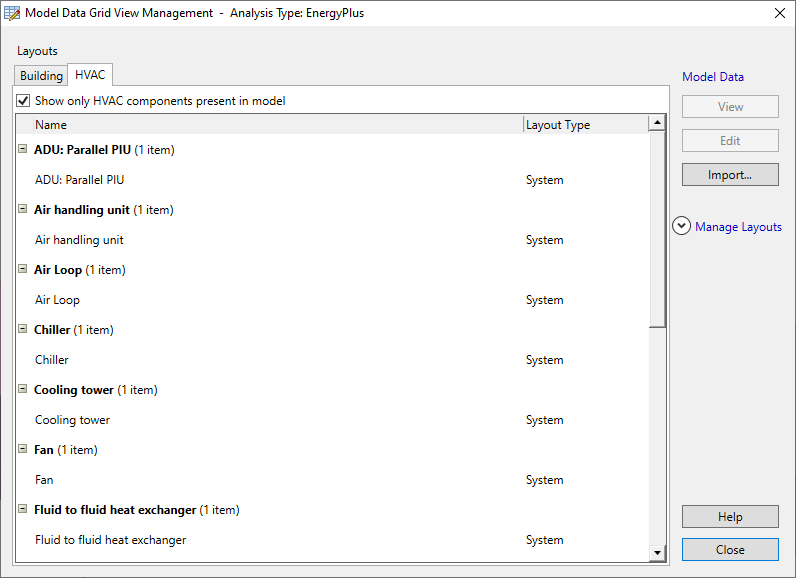
Task: Click the scrollbar up arrow
Action: click(657, 123)
